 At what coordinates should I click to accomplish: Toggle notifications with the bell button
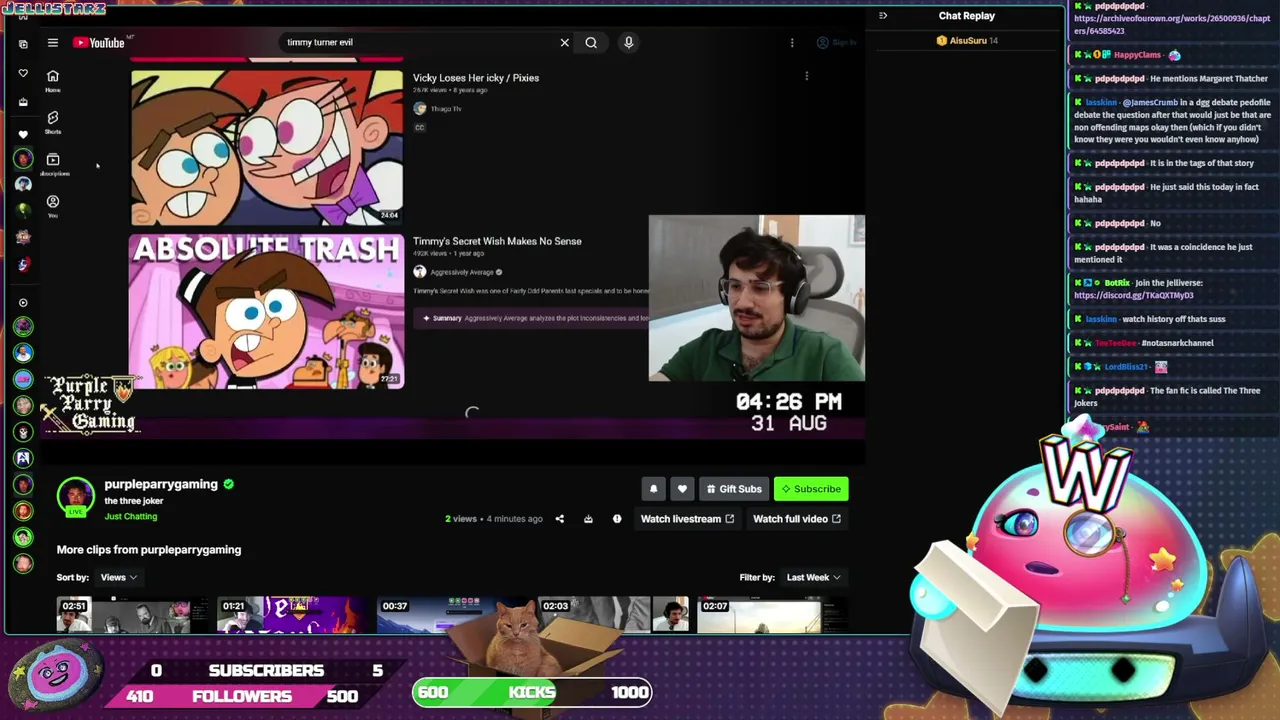pyautogui.click(x=654, y=489)
